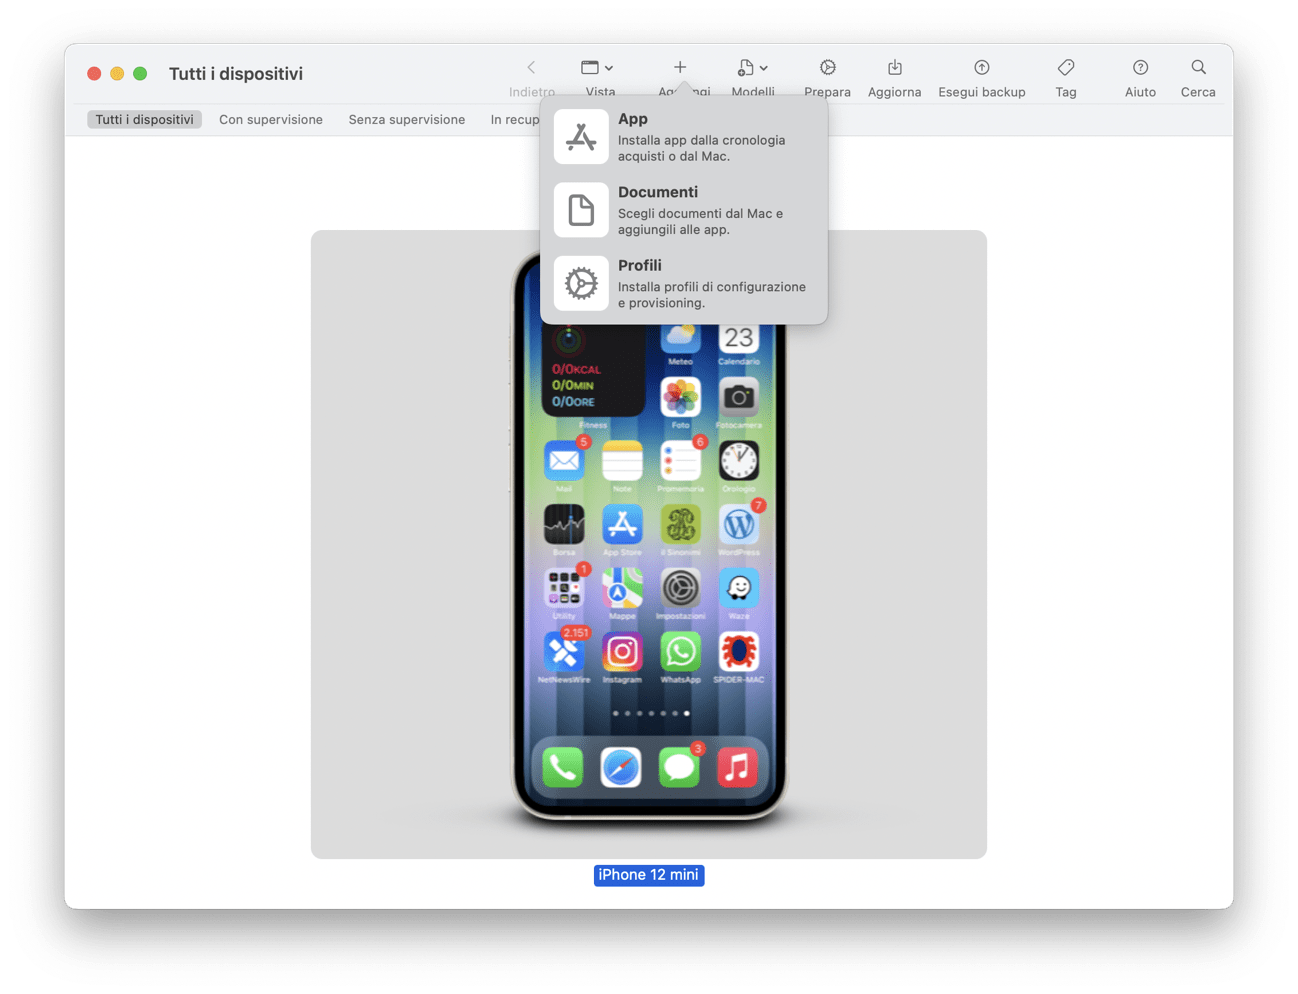Screen dimensions: 1298x994
Task: Click the iPhone 12 mini name label
Action: (x=649, y=875)
